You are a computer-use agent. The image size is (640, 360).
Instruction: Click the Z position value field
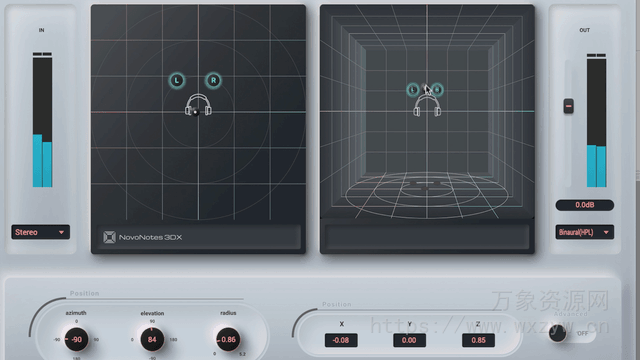pos(478,340)
